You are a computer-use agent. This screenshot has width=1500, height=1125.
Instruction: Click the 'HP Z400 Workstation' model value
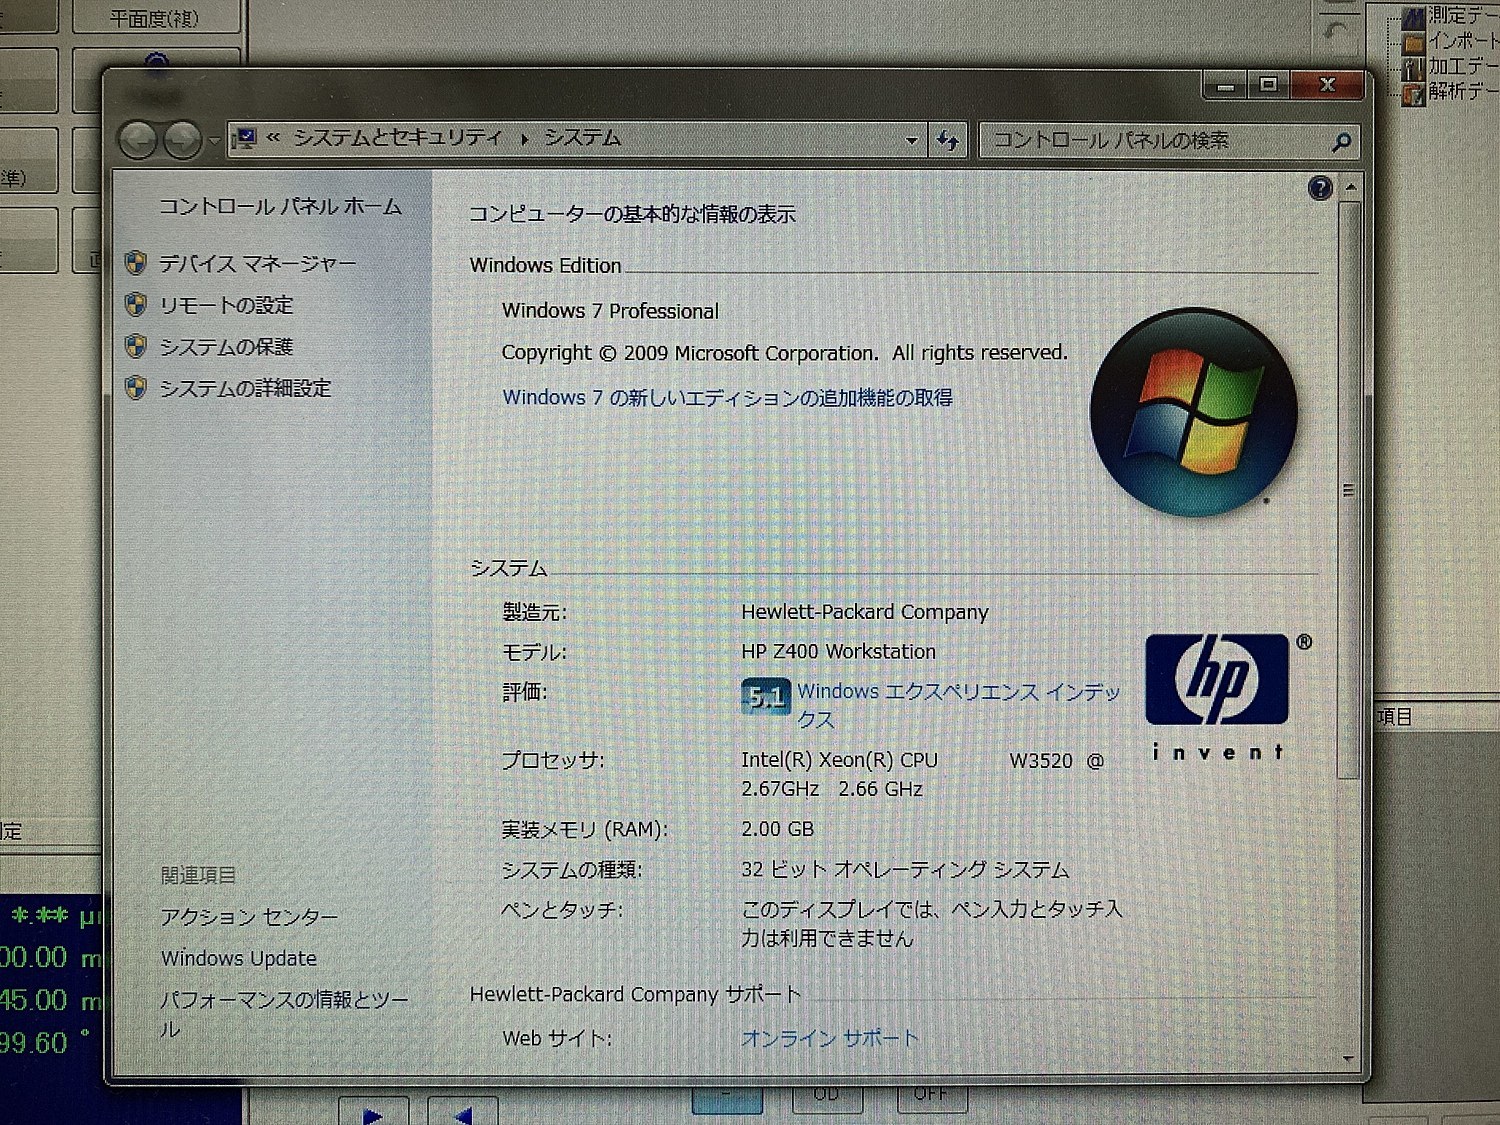click(x=838, y=651)
